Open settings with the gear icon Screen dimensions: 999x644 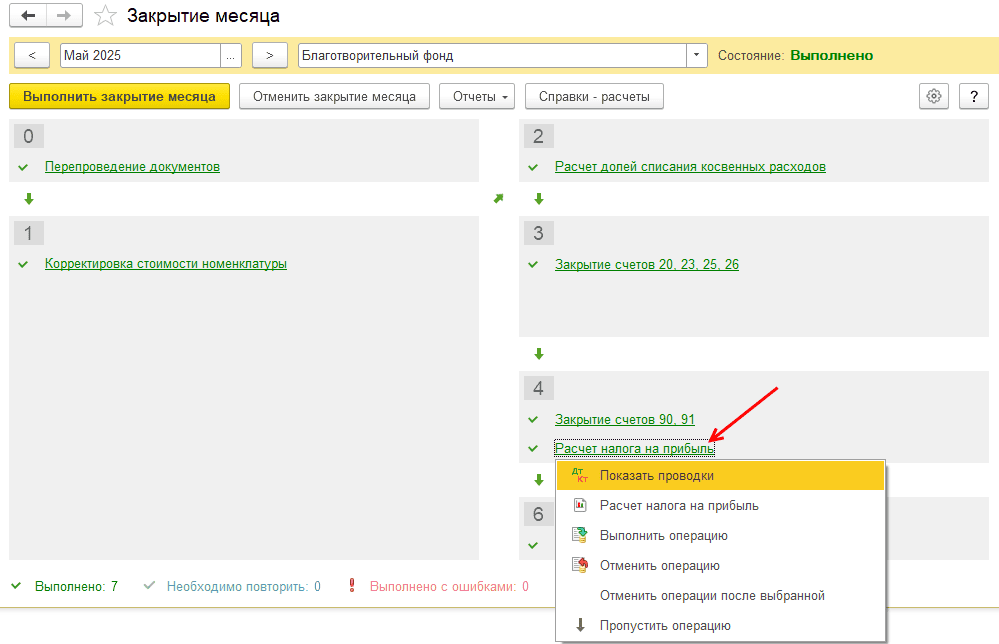coord(934,96)
